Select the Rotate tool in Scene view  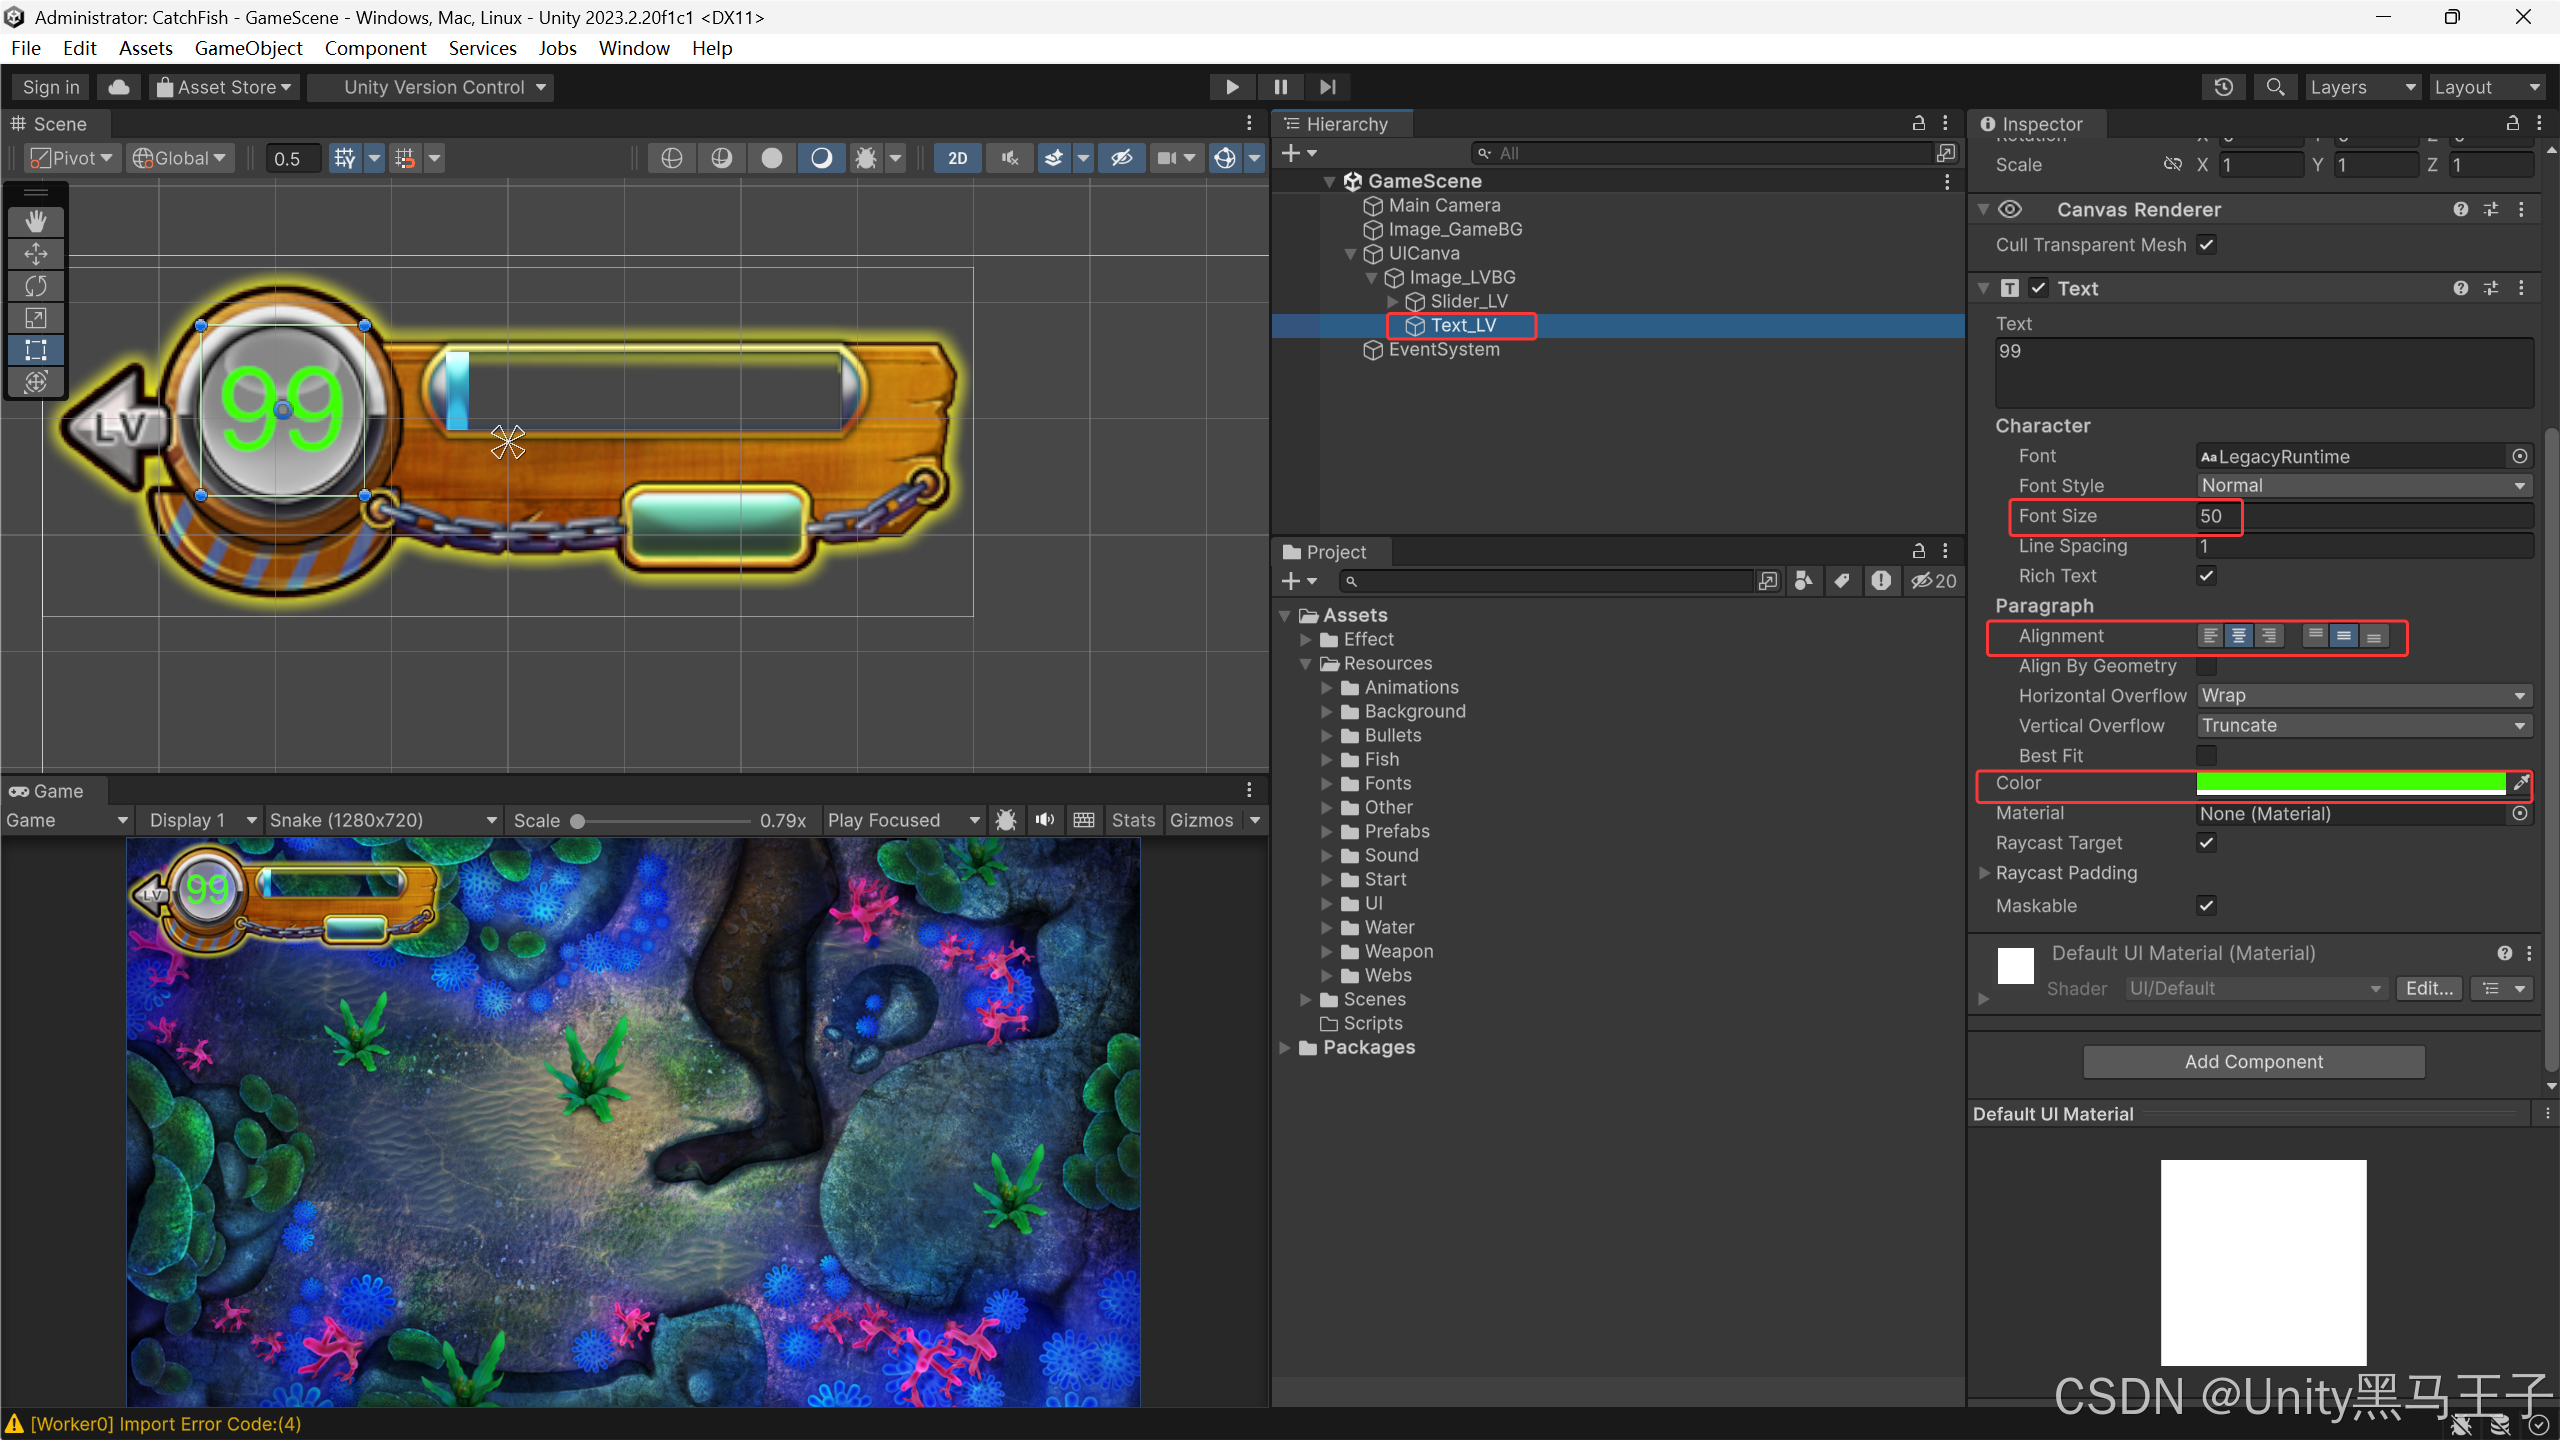point(36,286)
